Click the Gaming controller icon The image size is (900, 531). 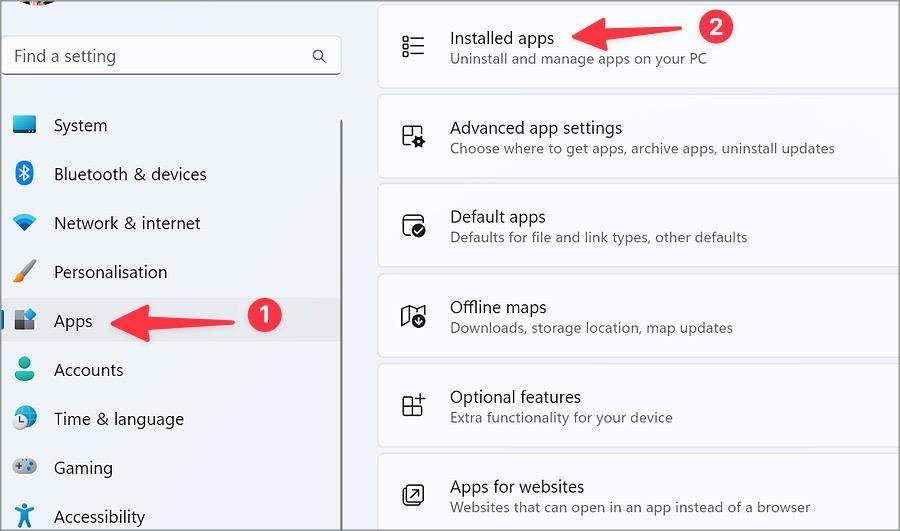25,466
